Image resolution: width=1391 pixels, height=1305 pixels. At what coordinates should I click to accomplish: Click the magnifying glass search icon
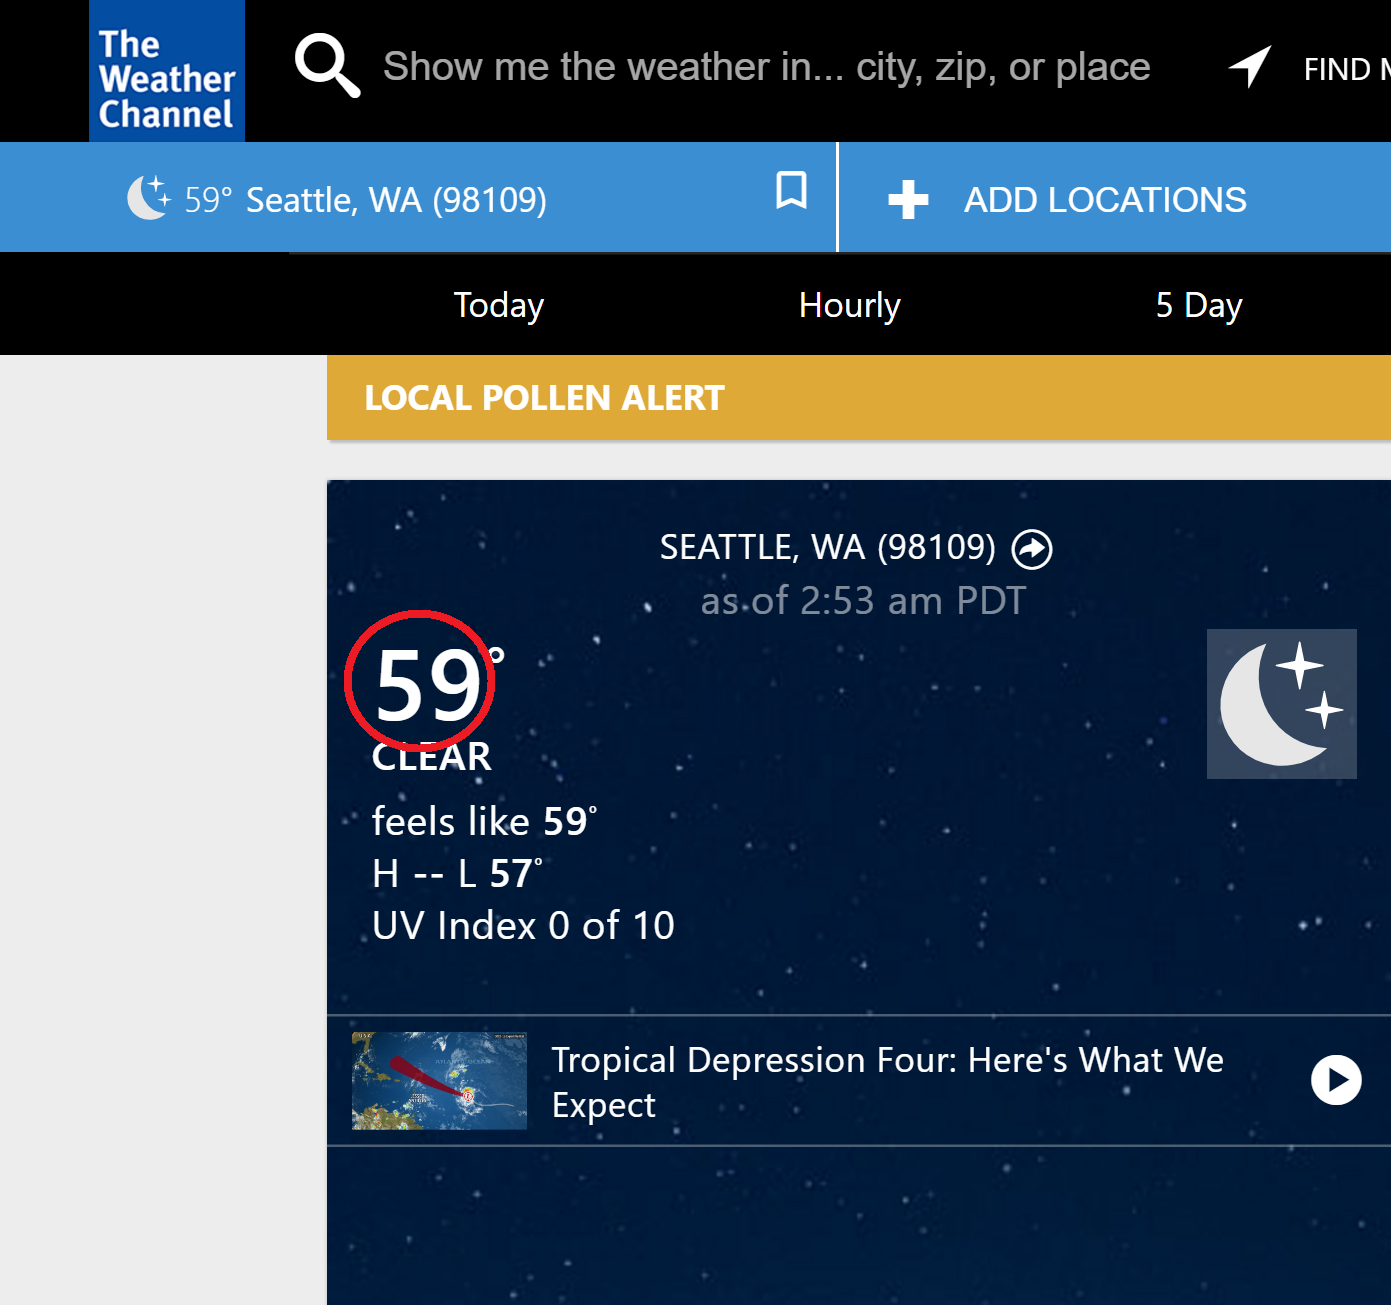click(326, 66)
